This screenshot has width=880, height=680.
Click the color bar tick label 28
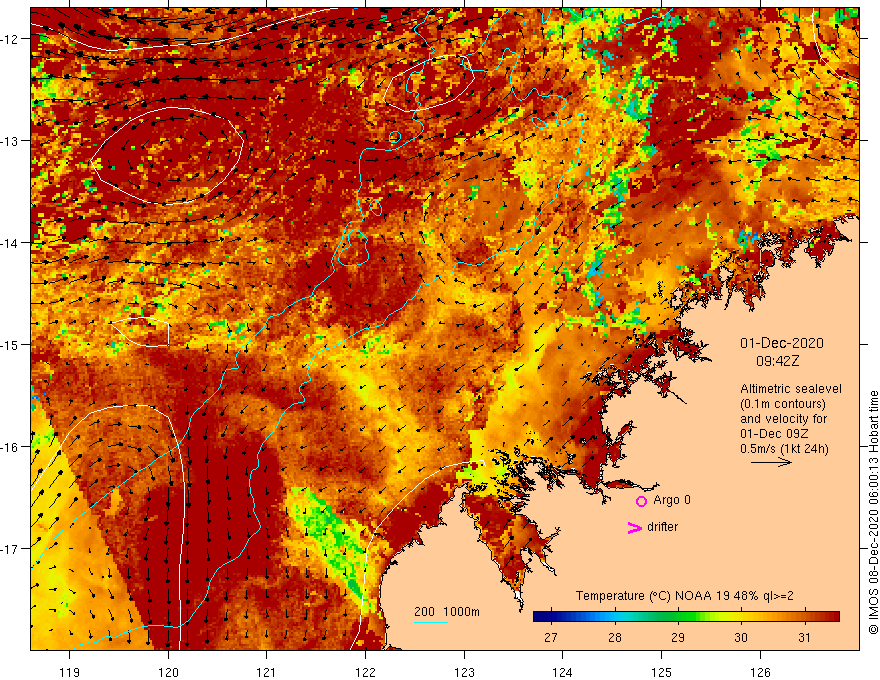point(615,637)
